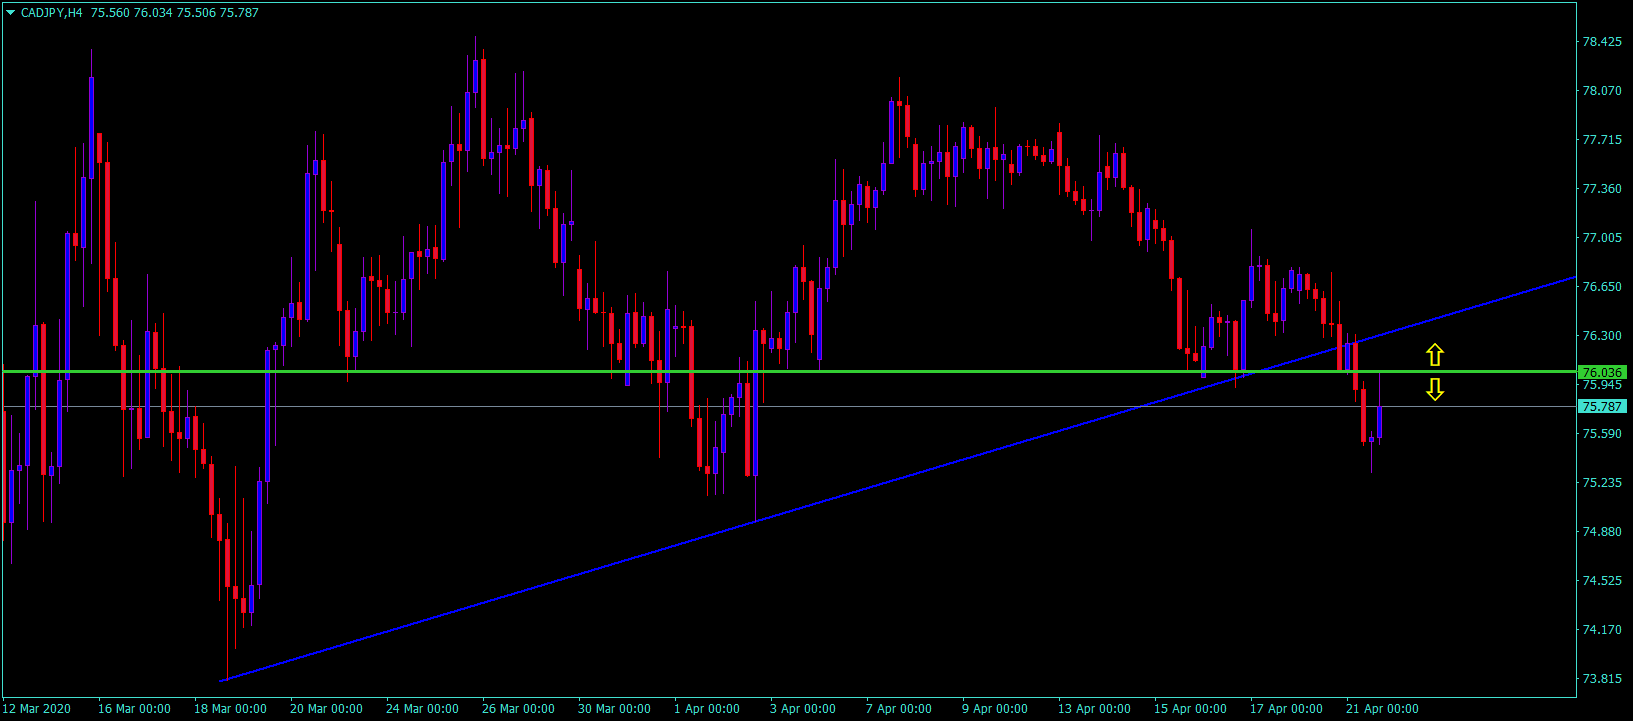Image resolution: width=1633 pixels, height=721 pixels.
Task: Click the 16 Mar 00:00 time label
Action: (134, 709)
